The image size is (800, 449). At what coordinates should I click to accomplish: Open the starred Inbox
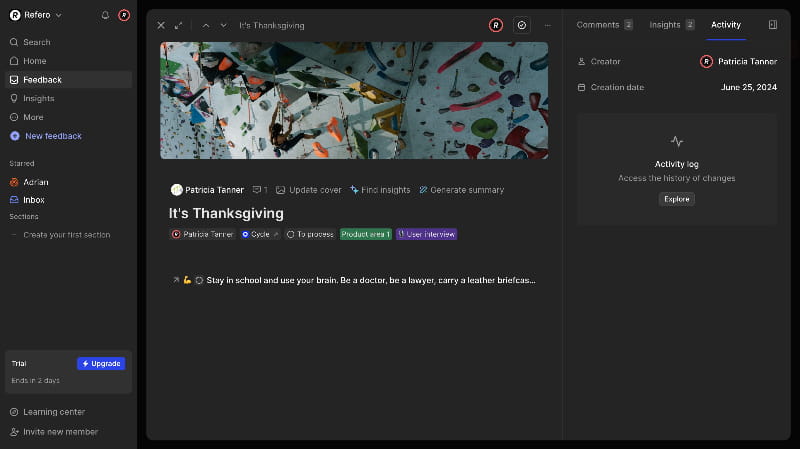[x=68, y=200]
